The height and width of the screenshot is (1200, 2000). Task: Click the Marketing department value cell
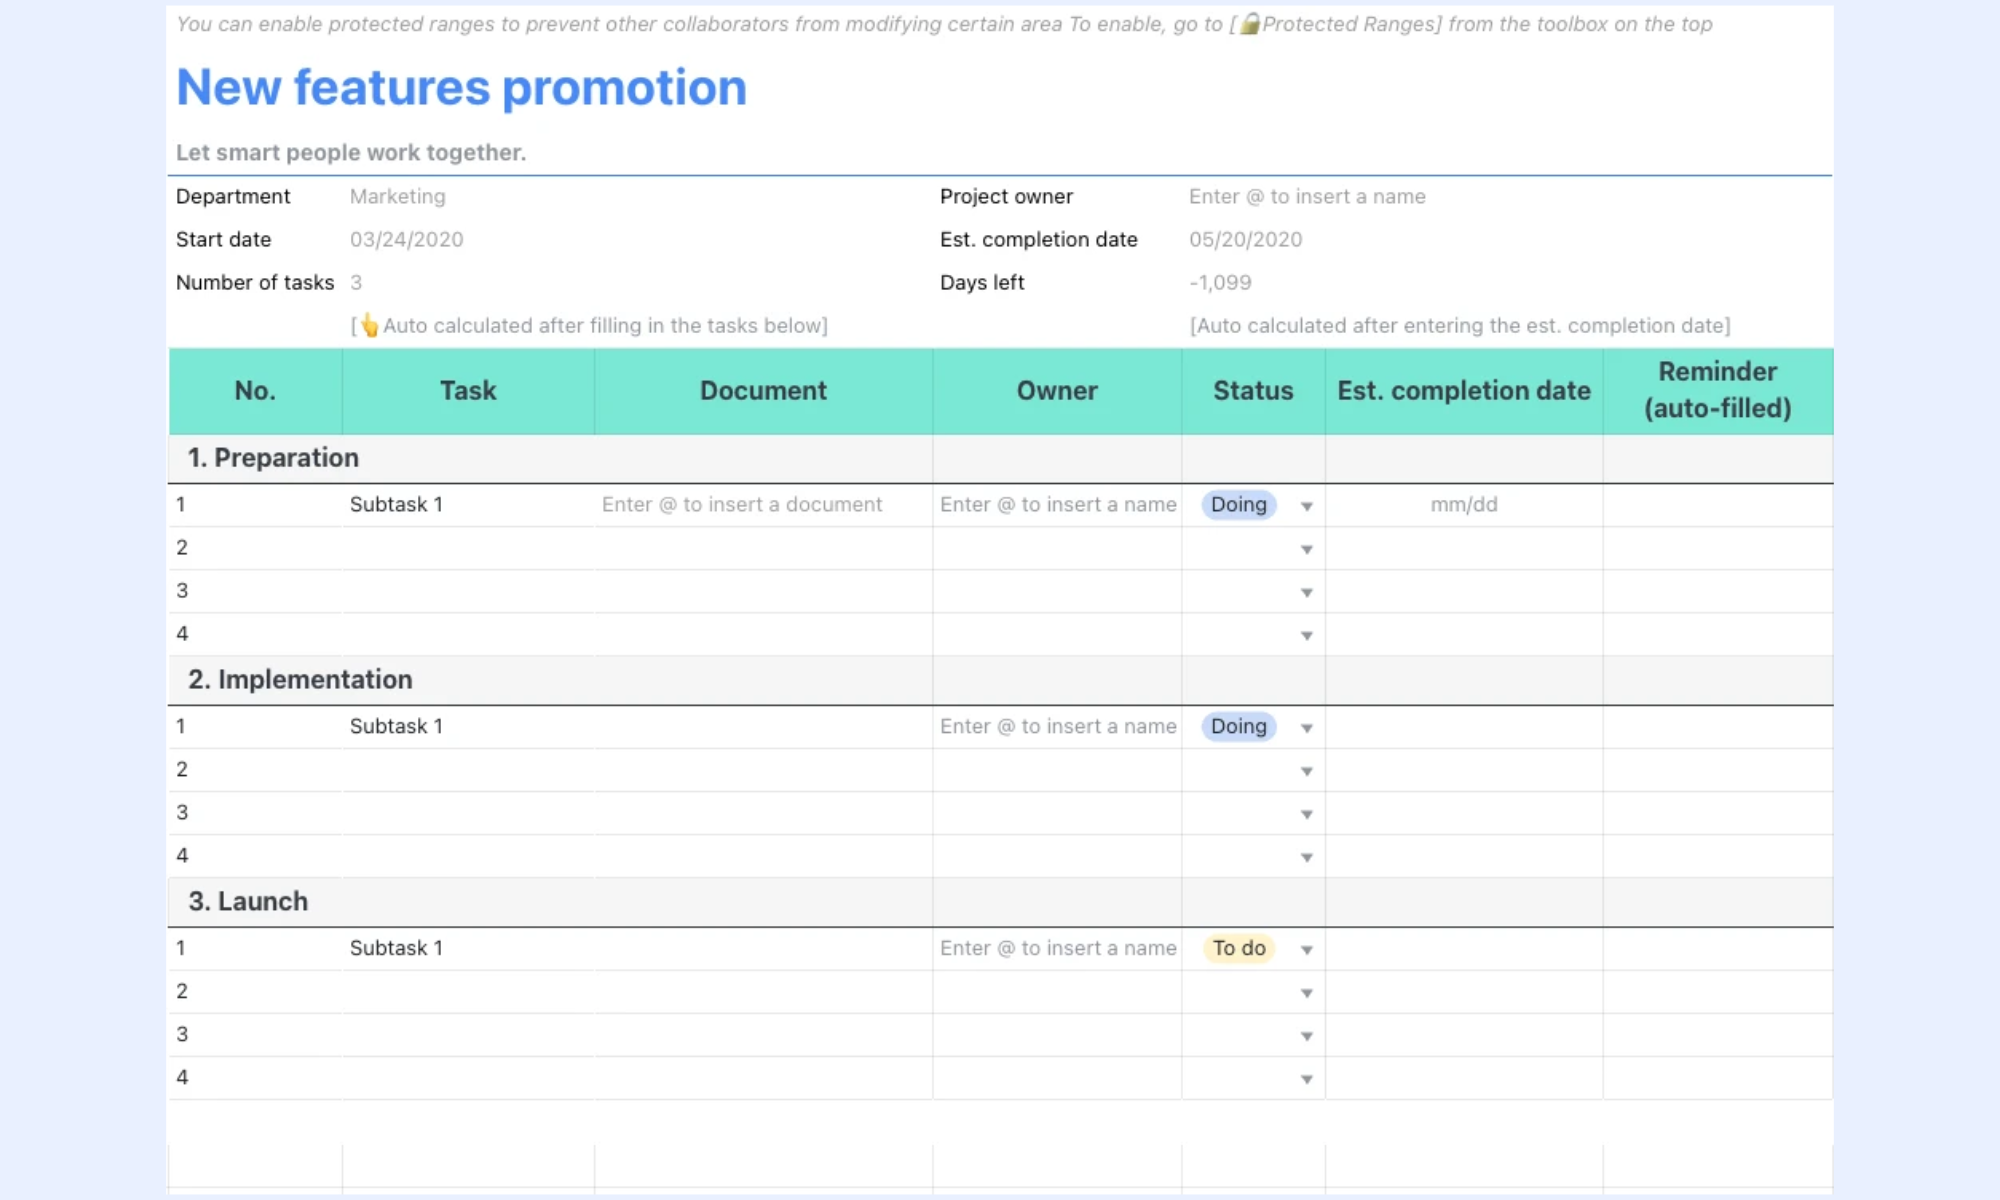tap(398, 196)
